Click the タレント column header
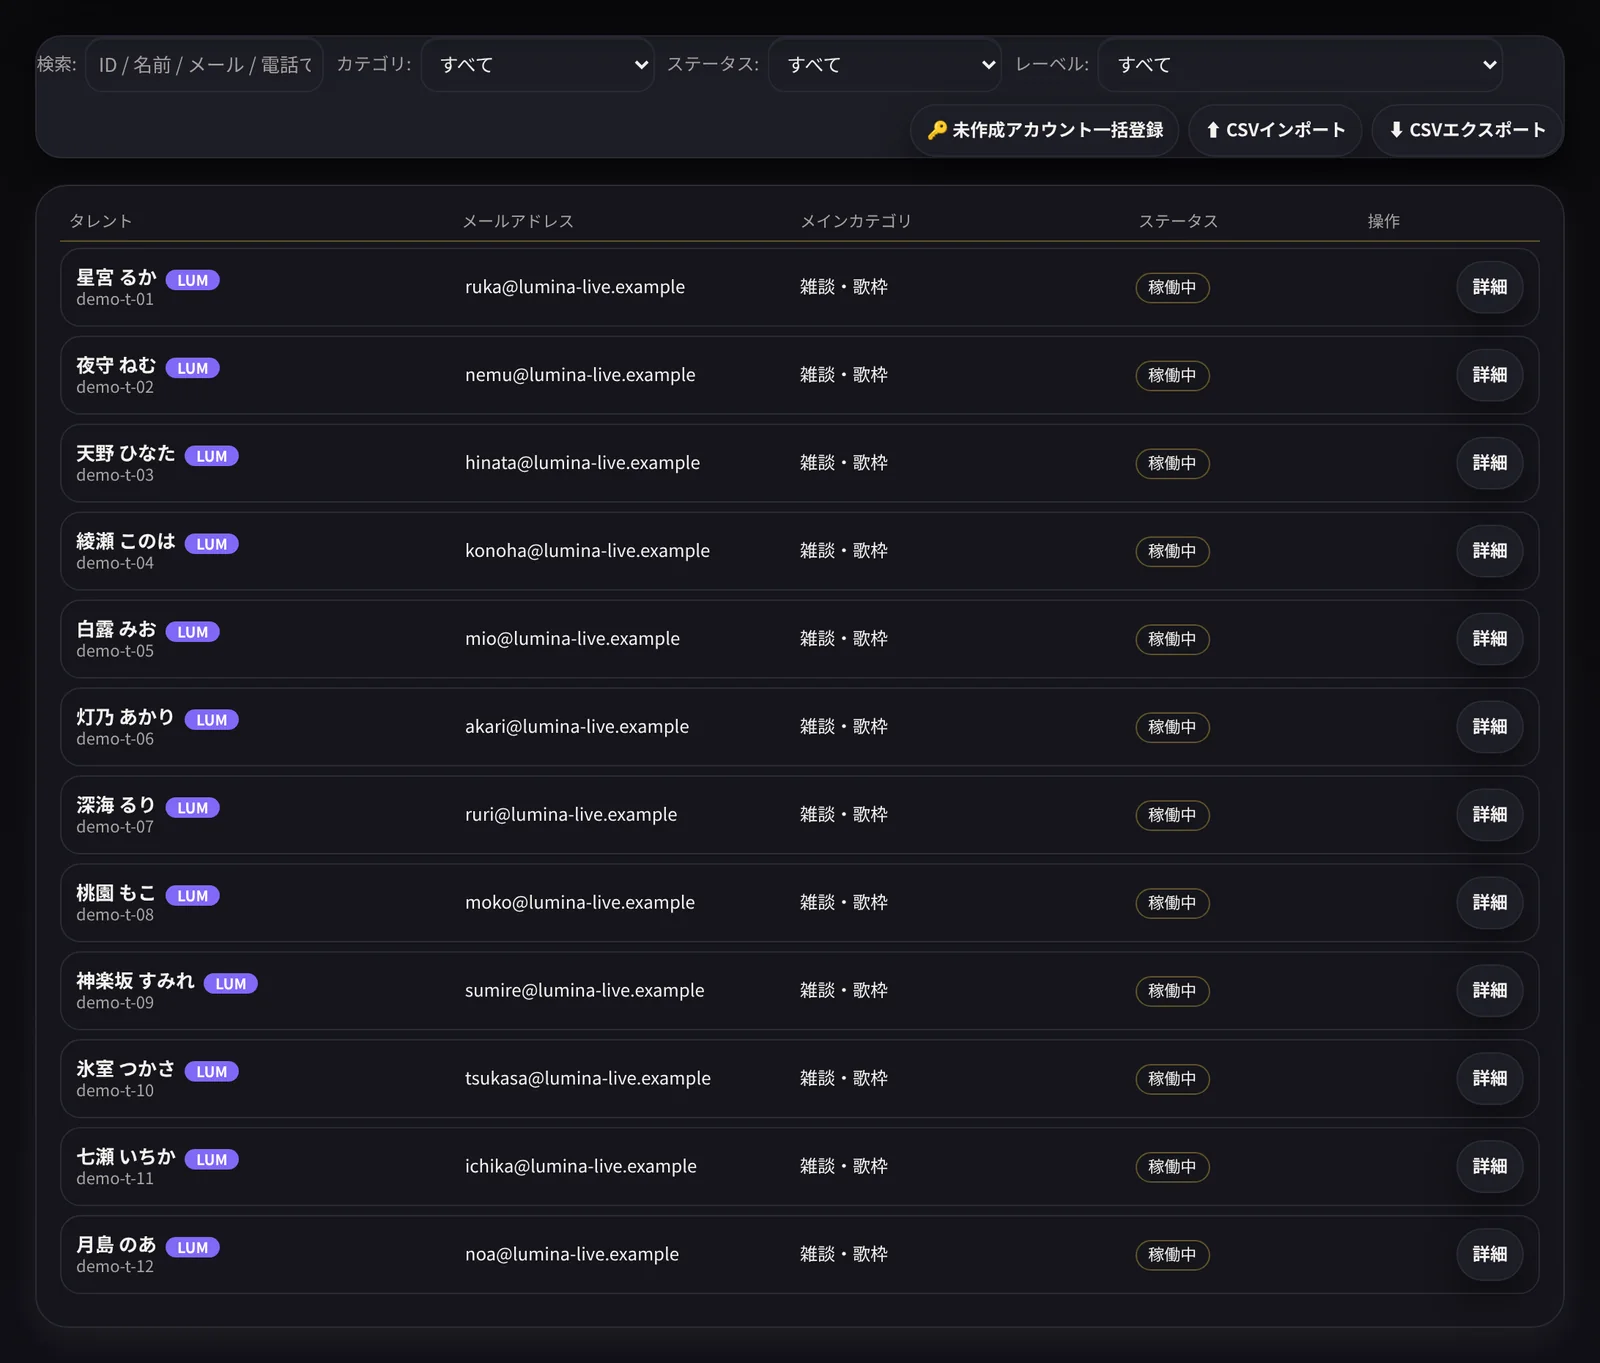Image resolution: width=1600 pixels, height=1363 pixels. [x=101, y=221]
